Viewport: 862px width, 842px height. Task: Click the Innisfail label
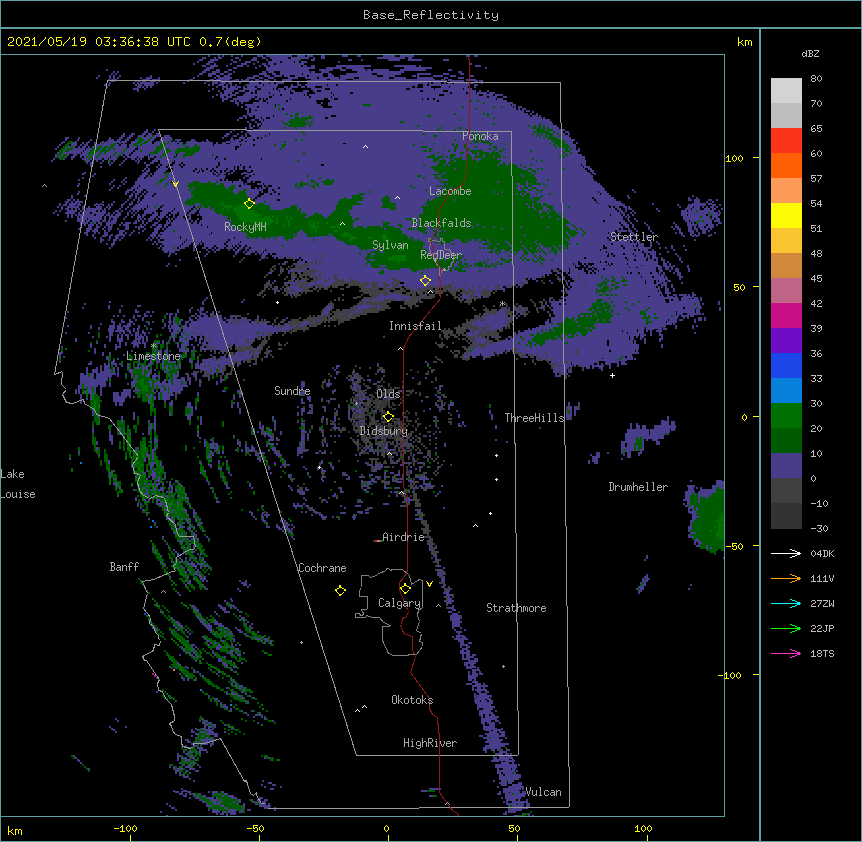[415, 326]
